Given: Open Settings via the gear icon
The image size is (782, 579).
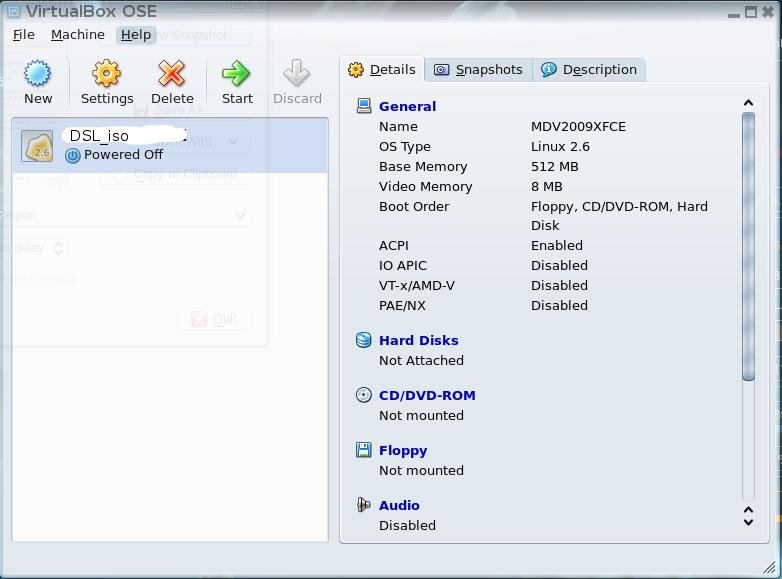Looking at the screenshot, I should coord(106,73).
